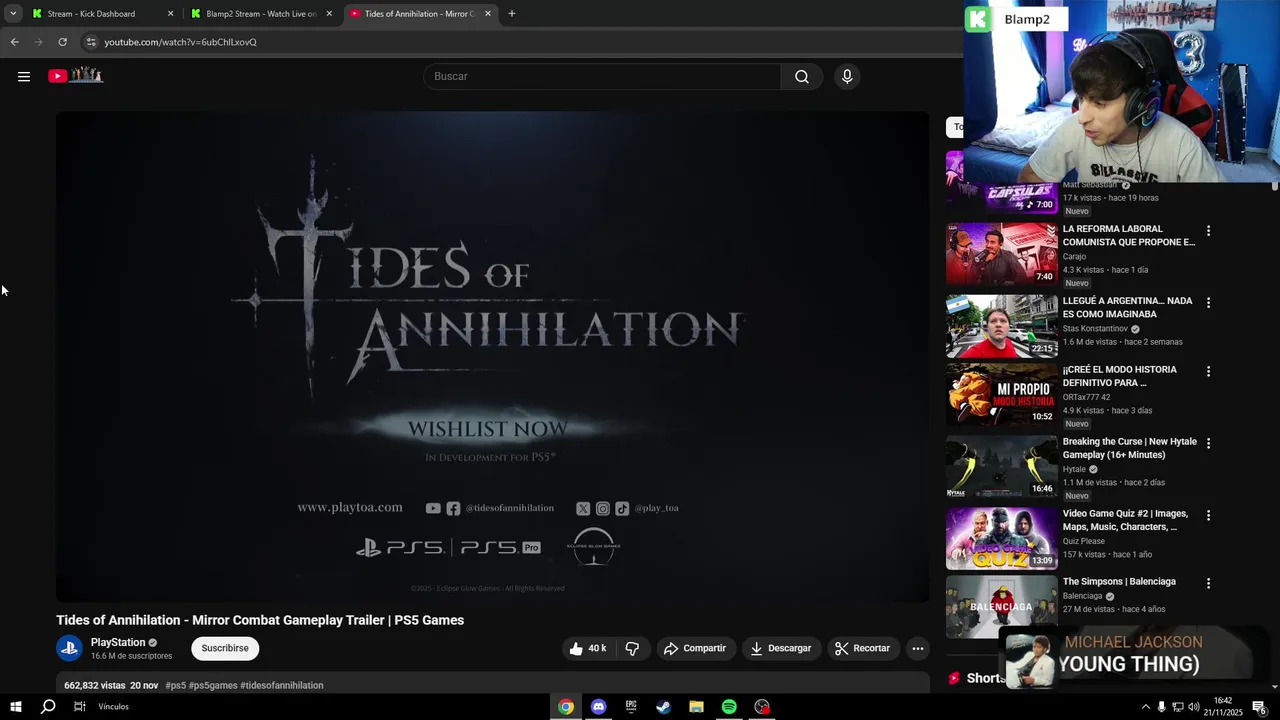This screenshot has width=1280, height=720.
Task: Click the Recortar clip button
Action: [862, 648]
